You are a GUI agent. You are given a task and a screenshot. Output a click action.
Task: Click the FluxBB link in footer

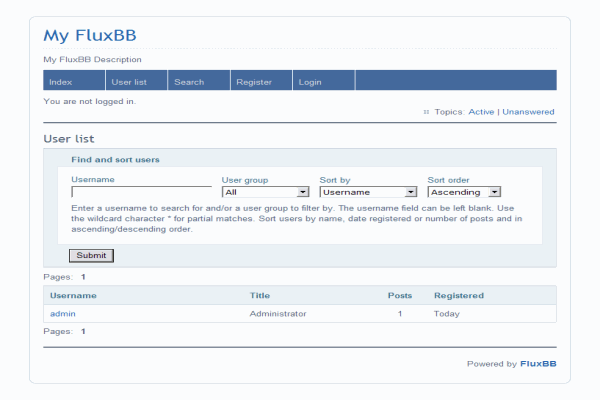tap(537, 364)
